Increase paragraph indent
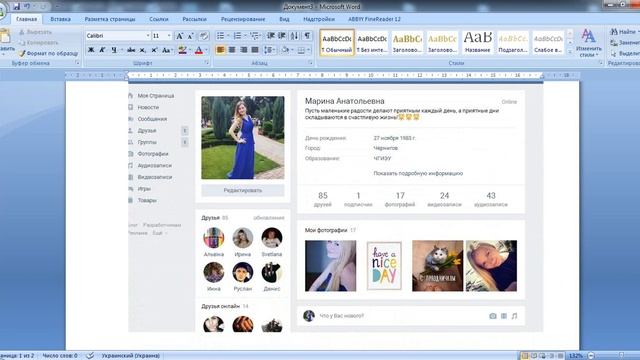 pos(282,36)
